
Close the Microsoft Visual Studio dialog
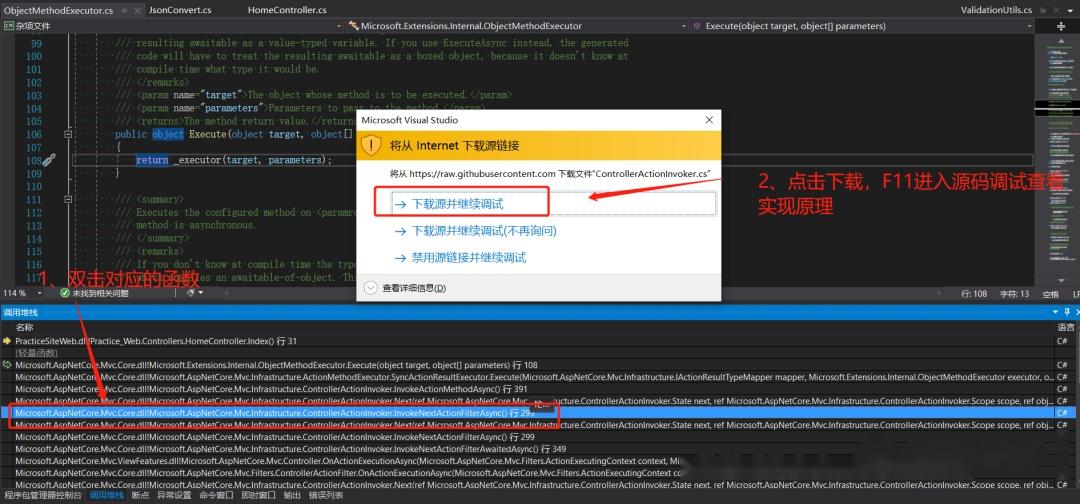tap(707, 119)
